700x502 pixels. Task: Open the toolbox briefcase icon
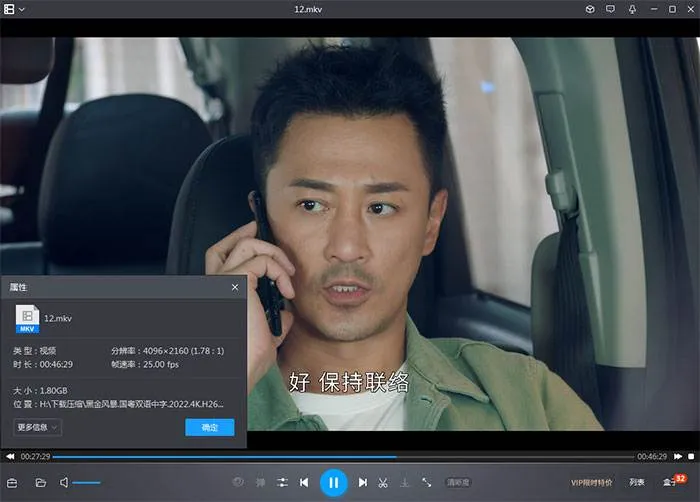pyautogui.click(x=12, y=482)
